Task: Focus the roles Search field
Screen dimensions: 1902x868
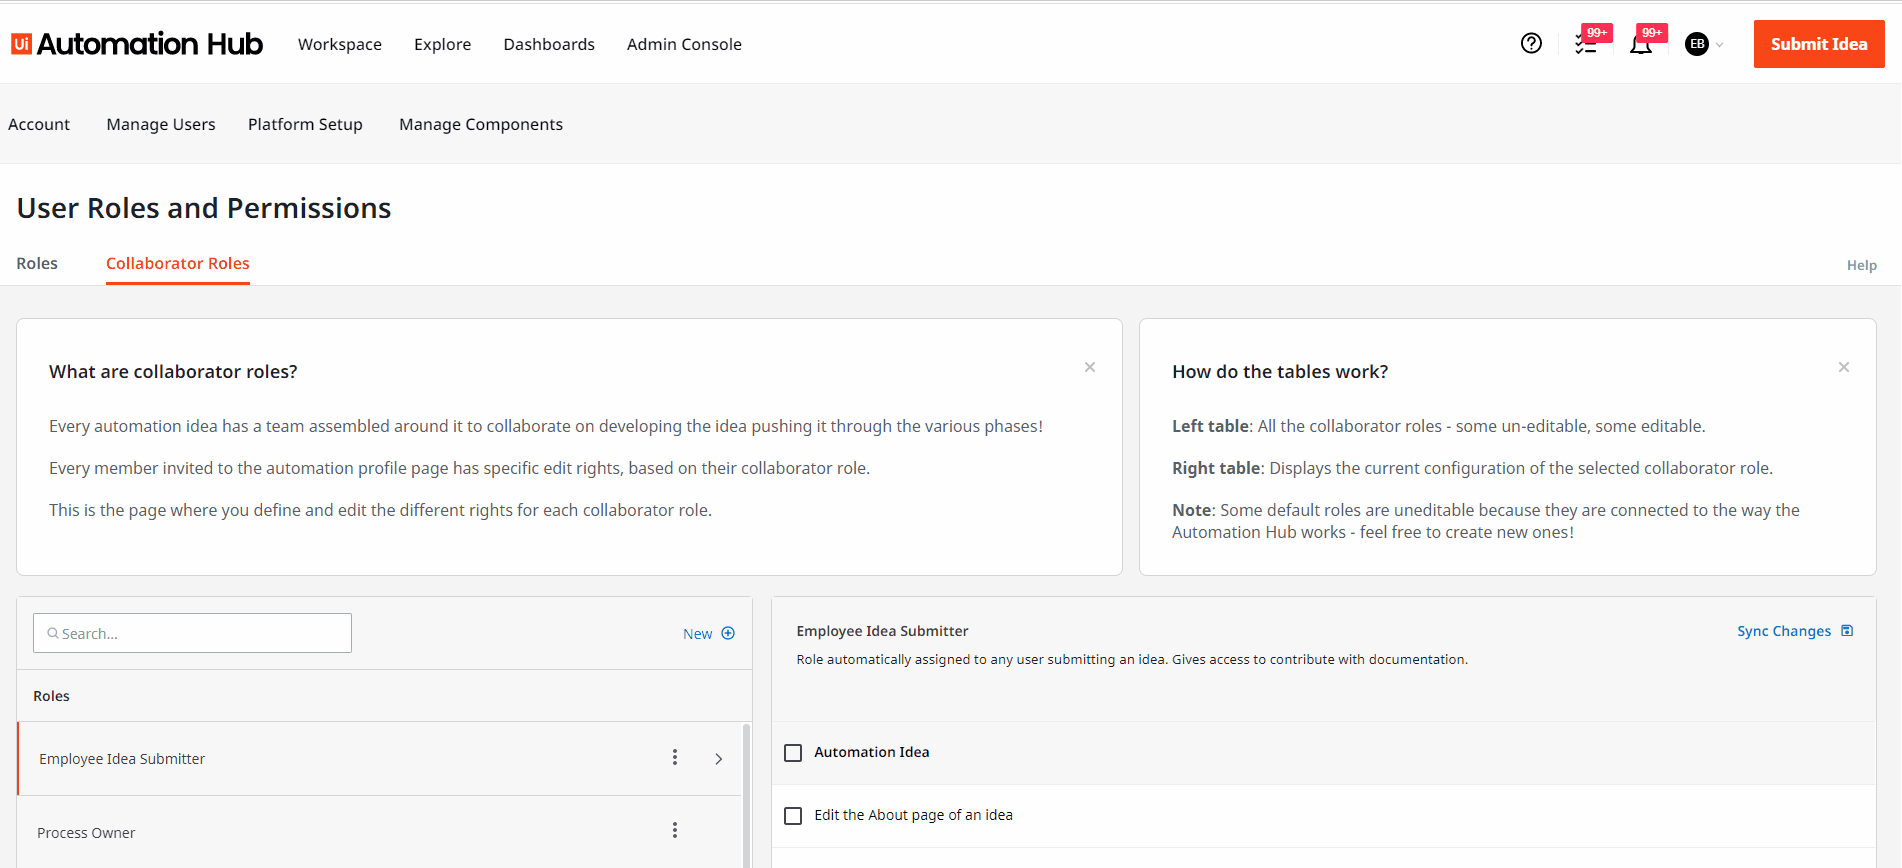Action: point(192,633)
